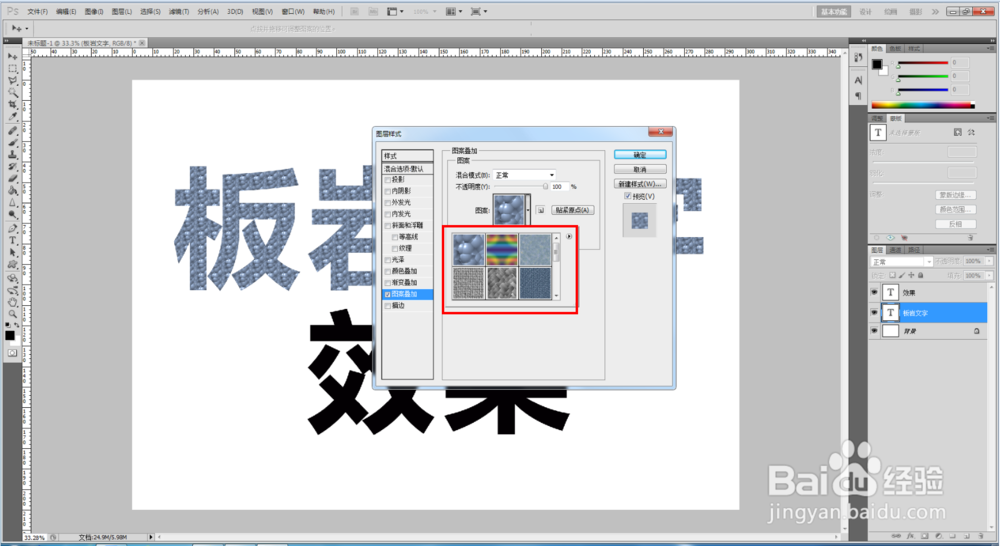
Task: Select the Quick Selection tool
Action: point(12,92)
